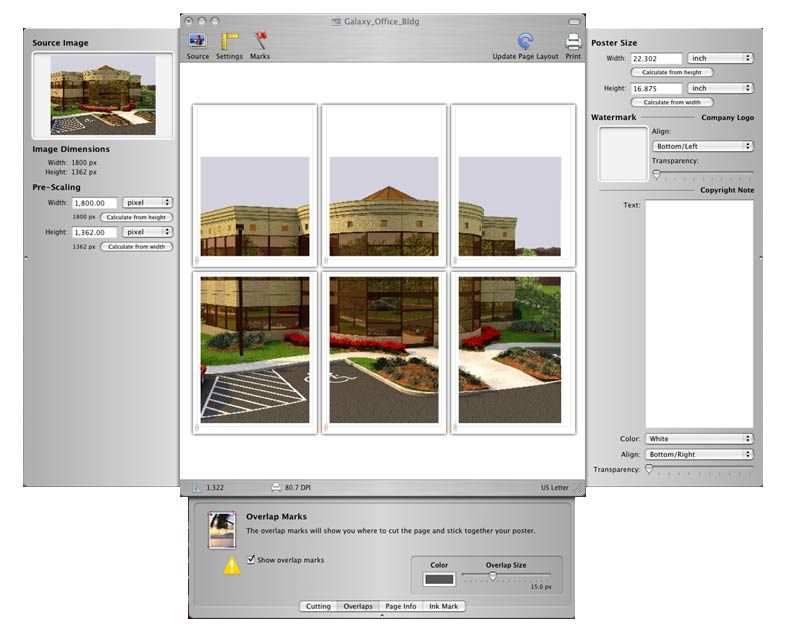Select the top-middle poster page with roof
The image size is (800, 640).
coord(384,186)
